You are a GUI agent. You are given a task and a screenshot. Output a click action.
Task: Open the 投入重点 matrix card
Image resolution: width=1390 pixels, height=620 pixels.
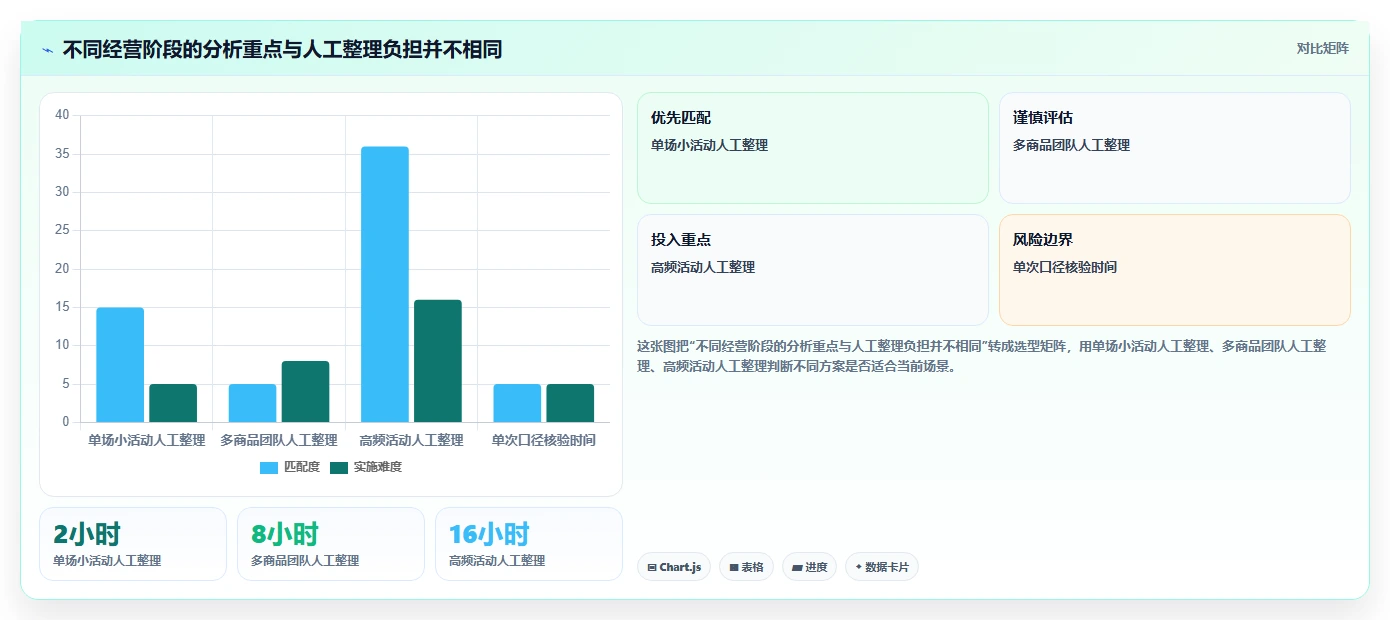coord(813,270)
